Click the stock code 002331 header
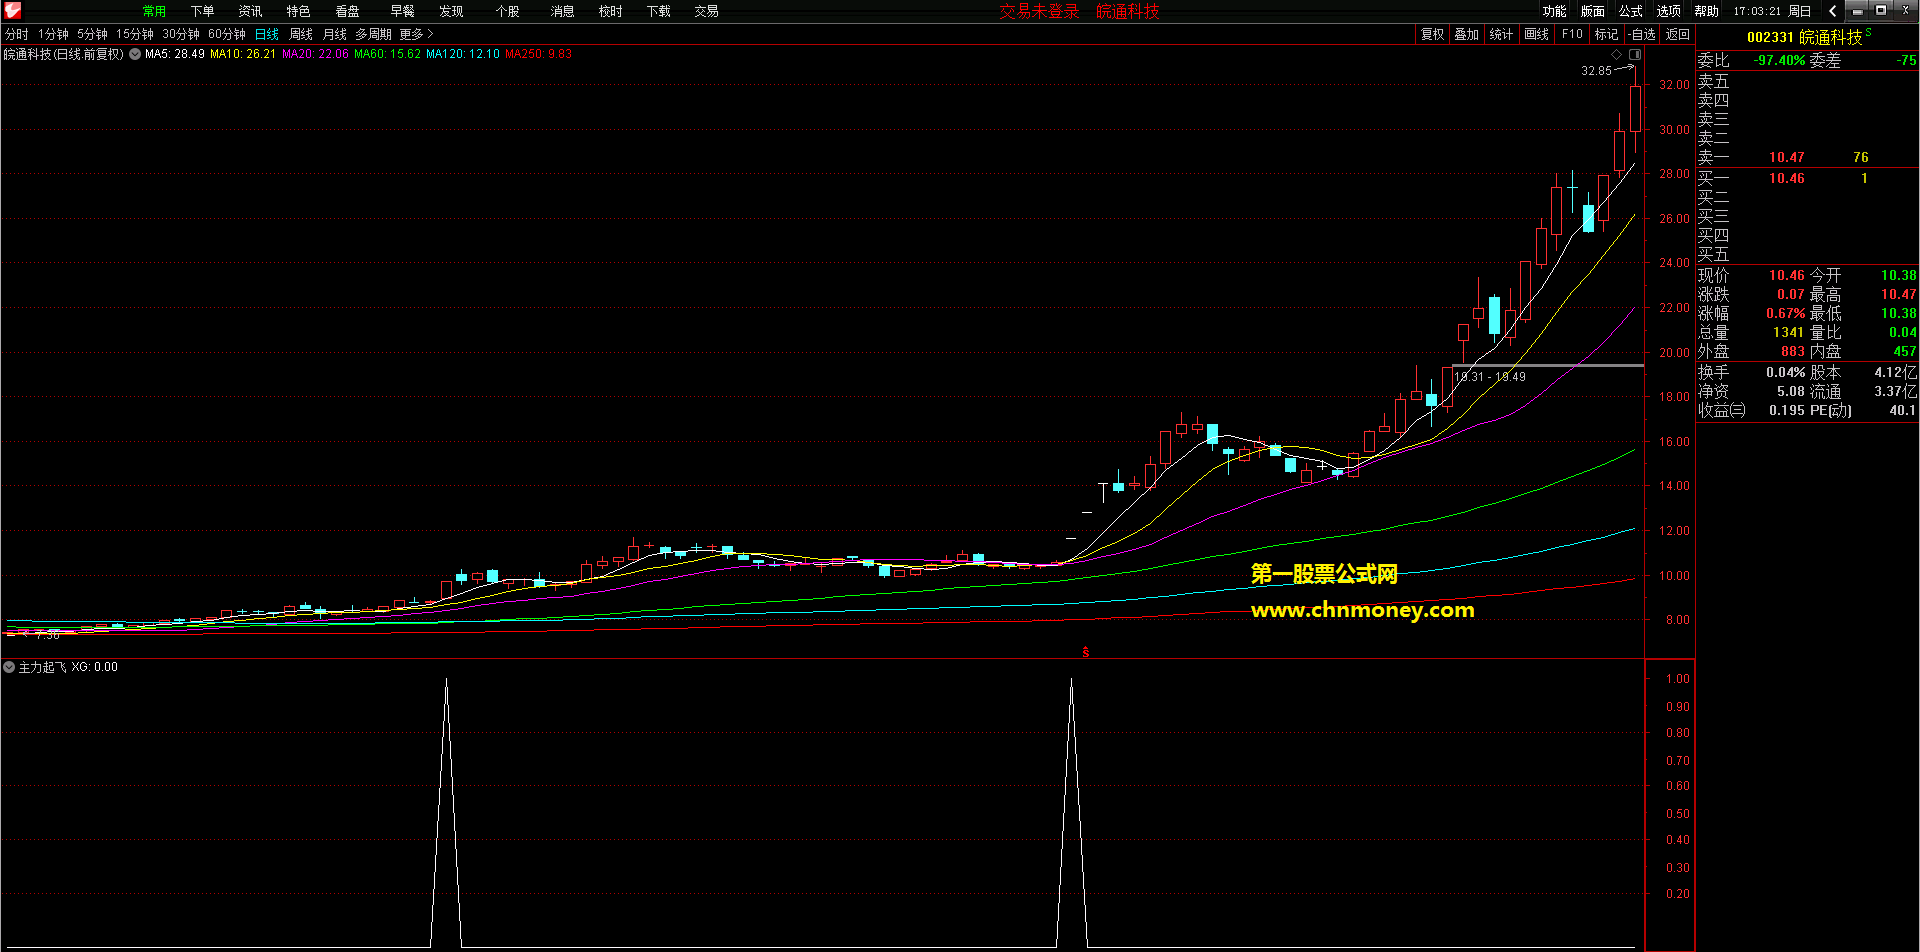 [1770, 37]
